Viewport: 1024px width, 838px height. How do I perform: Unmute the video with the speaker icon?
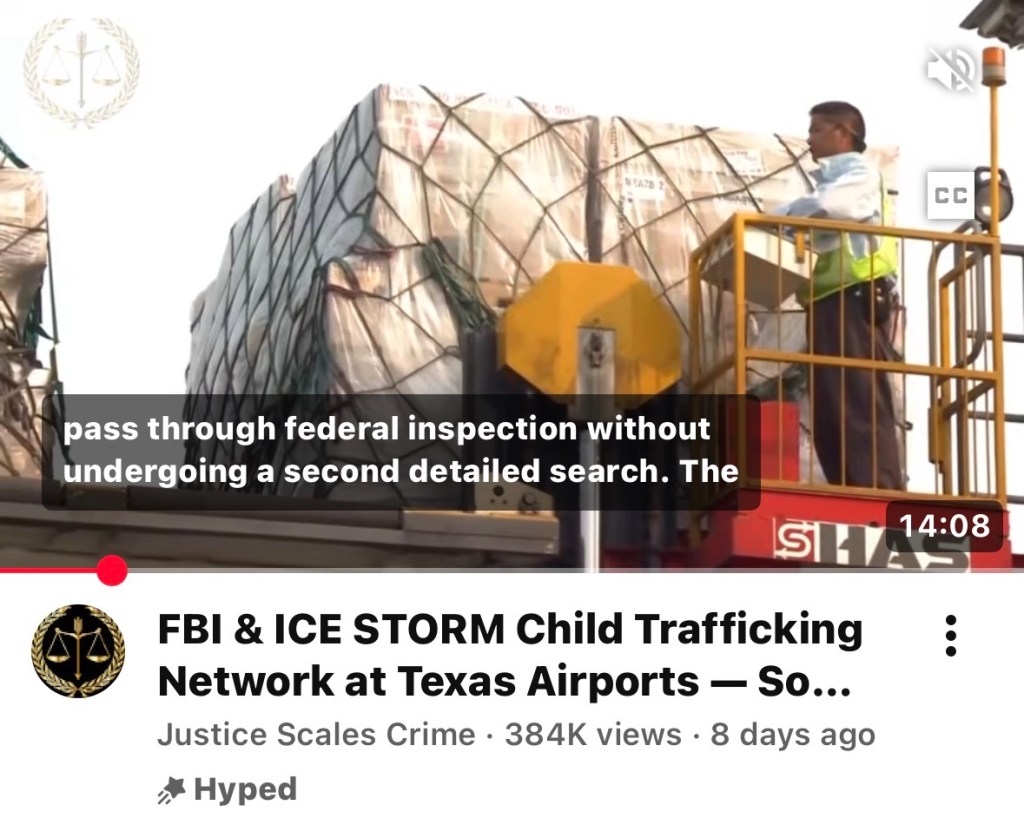(x=951, y=67)
